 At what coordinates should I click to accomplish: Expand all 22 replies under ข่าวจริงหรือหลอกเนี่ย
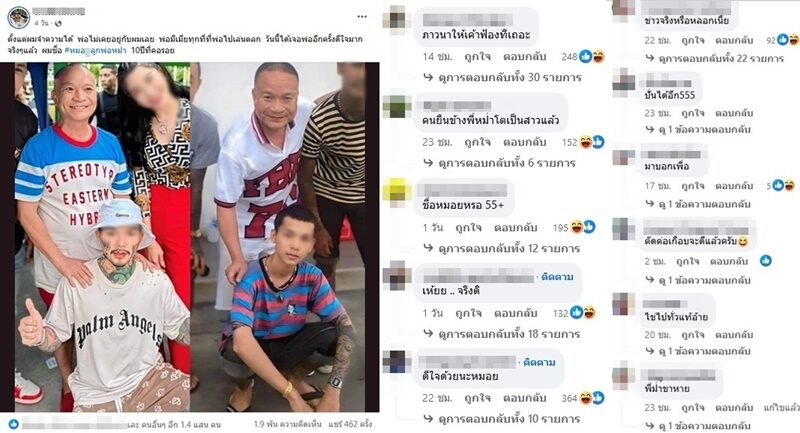click(x=715, y=59)
